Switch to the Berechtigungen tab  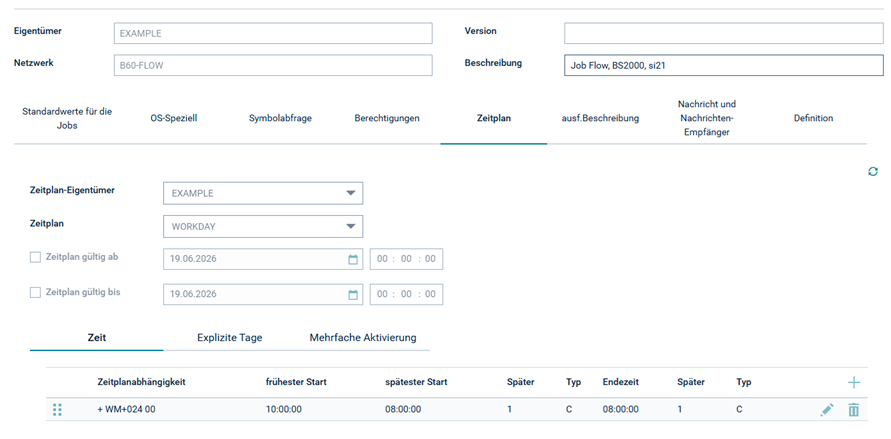click(387, 118)
